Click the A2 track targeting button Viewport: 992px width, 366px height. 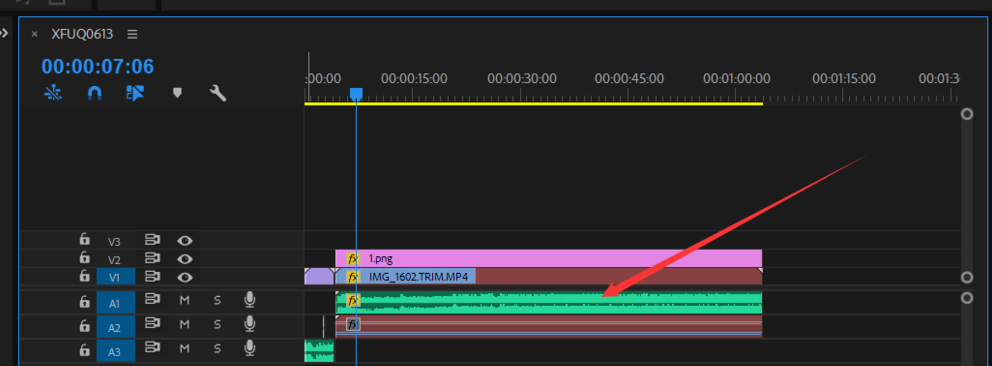point(116,327)
